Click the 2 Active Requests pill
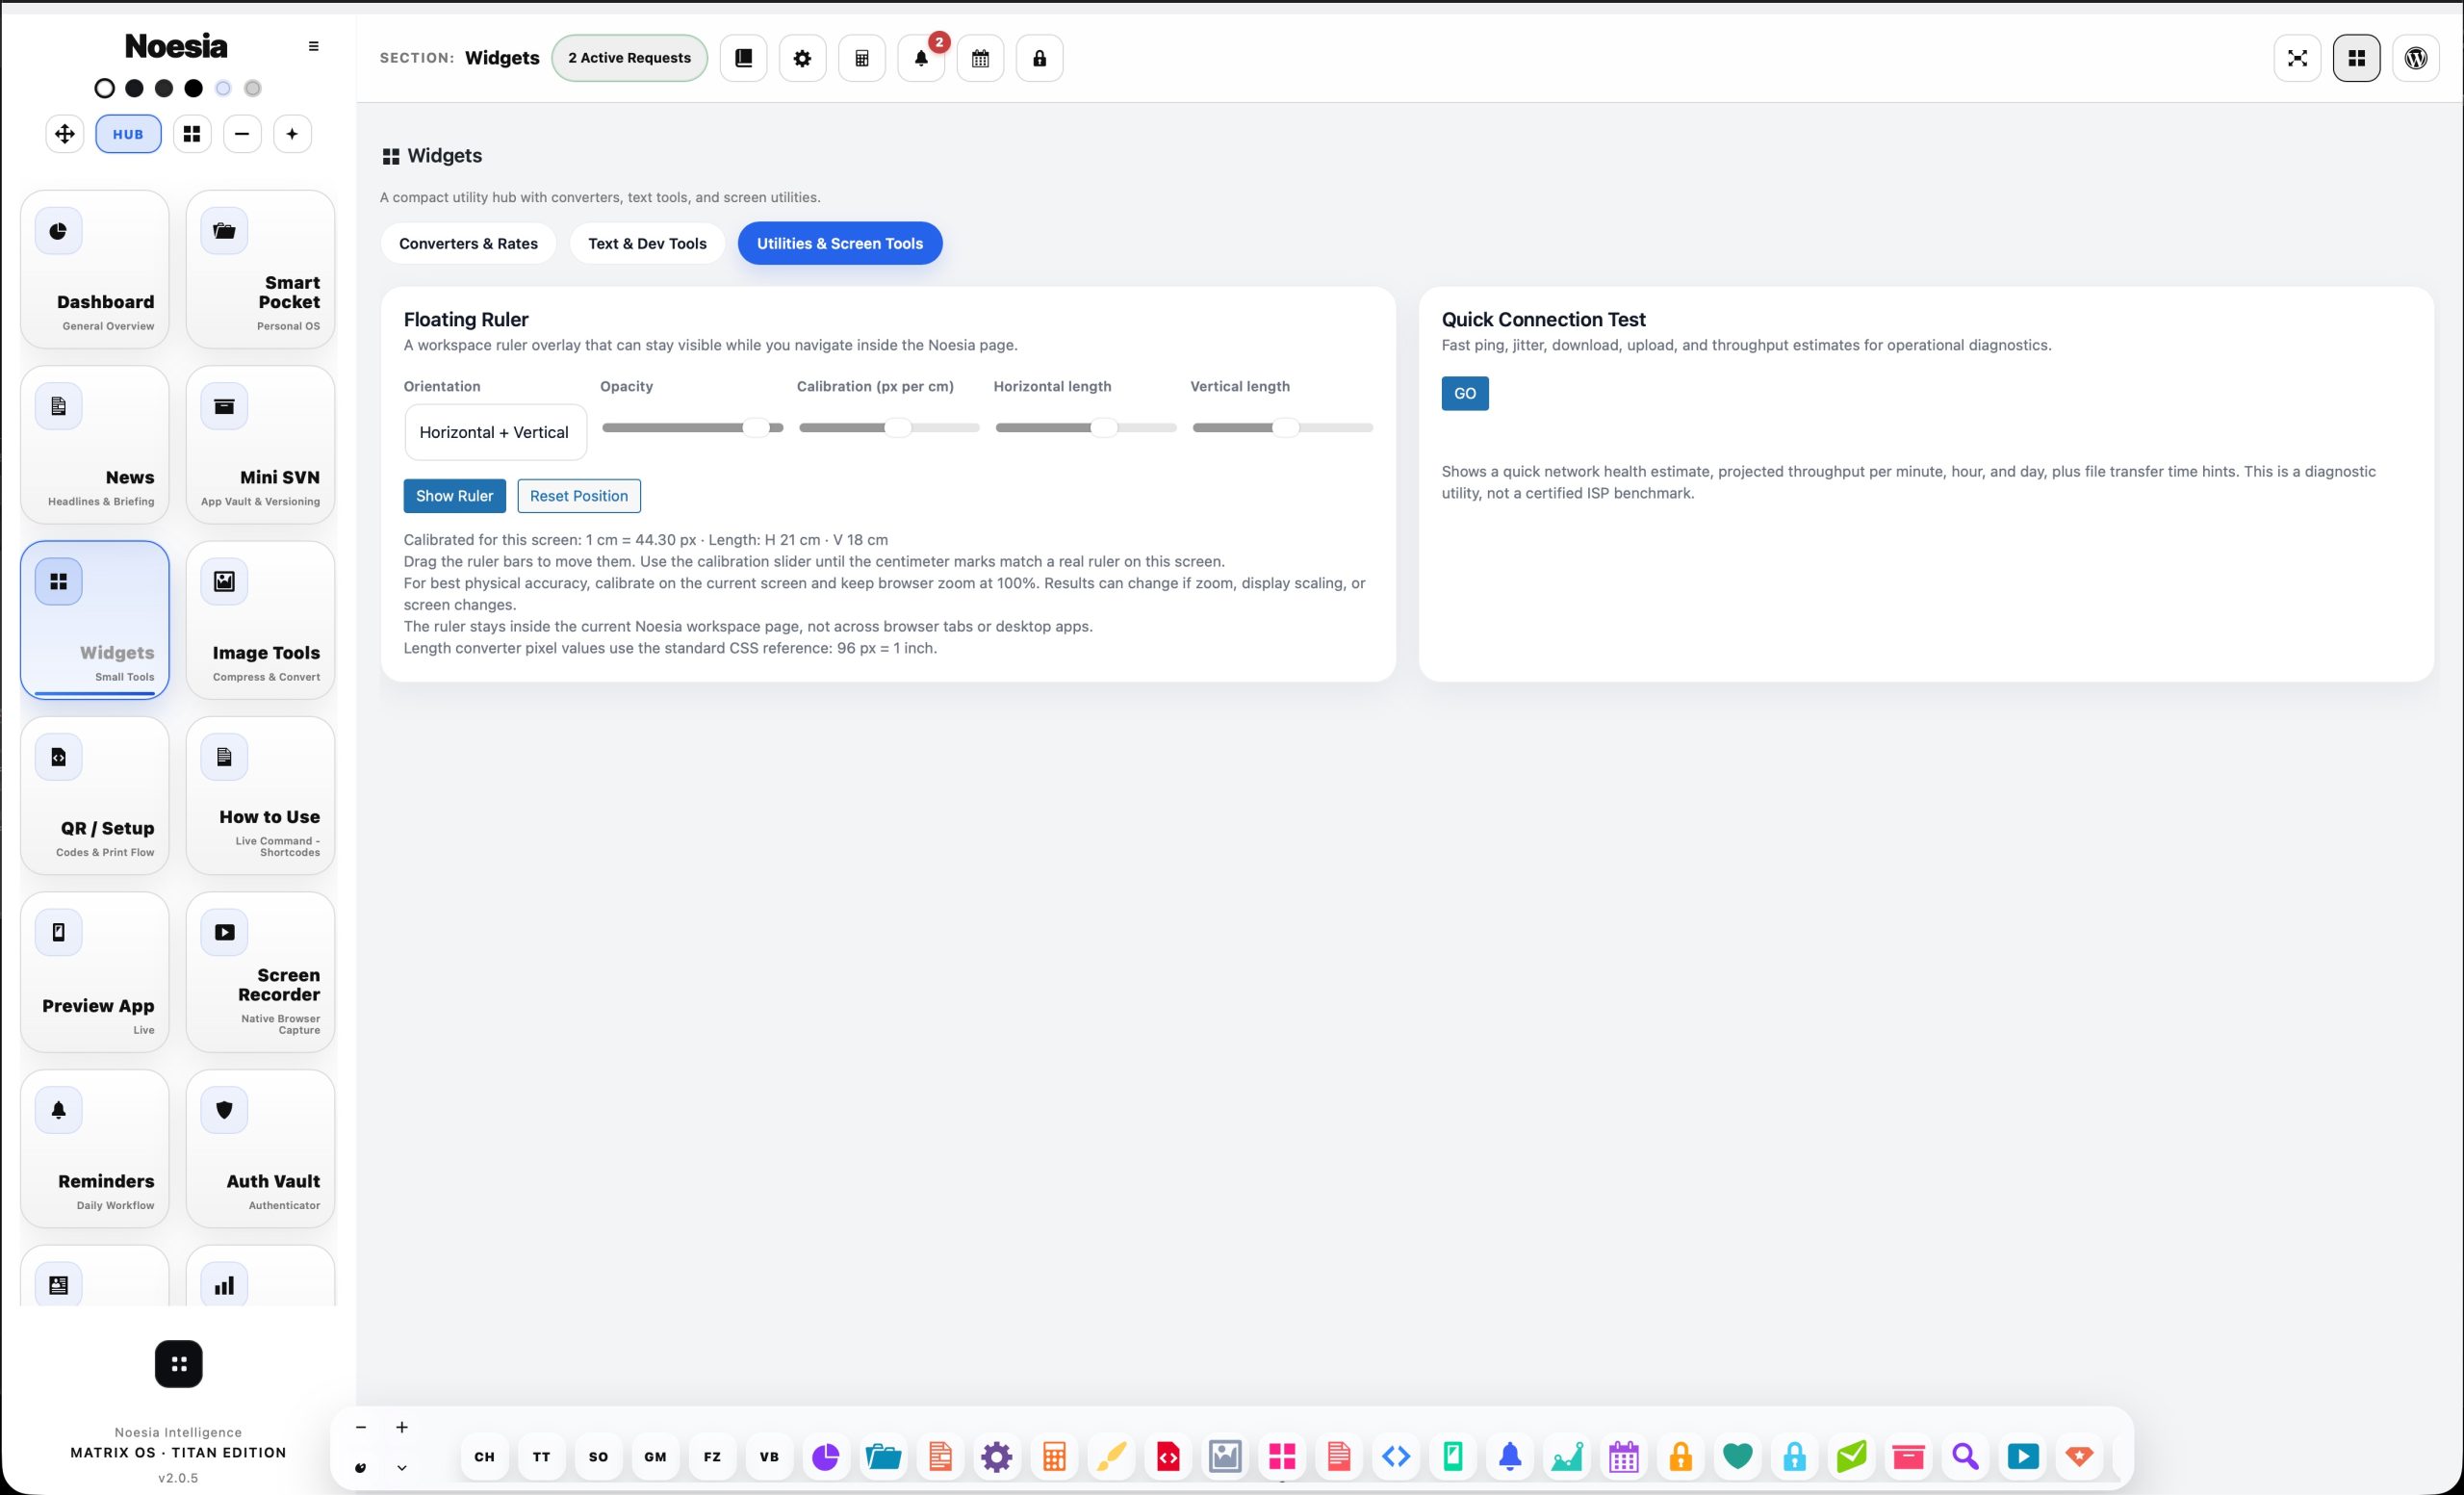Image resolution: width=2464 pixels, height=1495 pixels. coord(629,58)
